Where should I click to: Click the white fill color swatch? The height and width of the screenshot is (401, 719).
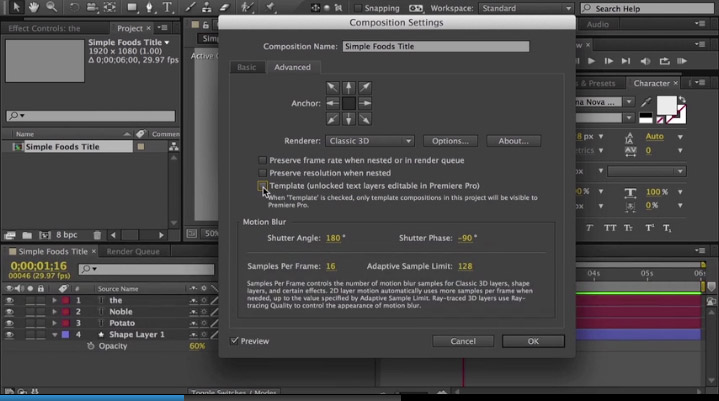point(666,105)
